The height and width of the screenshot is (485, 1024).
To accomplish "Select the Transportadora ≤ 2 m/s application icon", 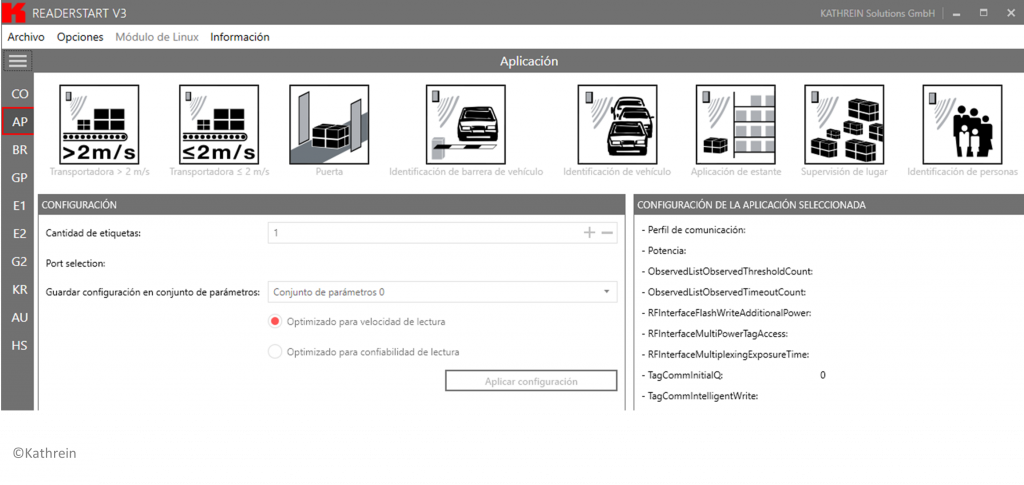I will tap(219, 124).
